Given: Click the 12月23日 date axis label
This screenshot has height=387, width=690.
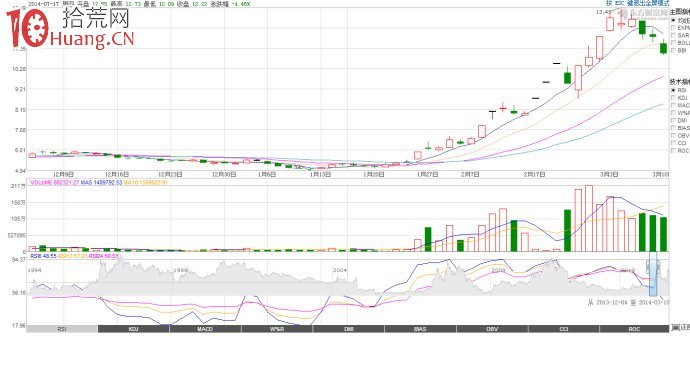Looking at the screenshot, I should point(170,174).
